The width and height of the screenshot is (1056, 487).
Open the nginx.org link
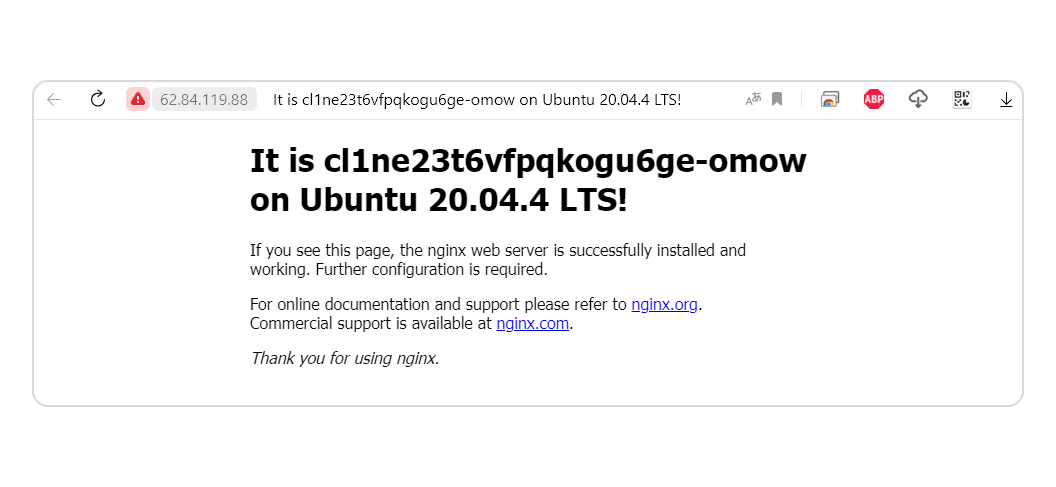click(664, 304)
